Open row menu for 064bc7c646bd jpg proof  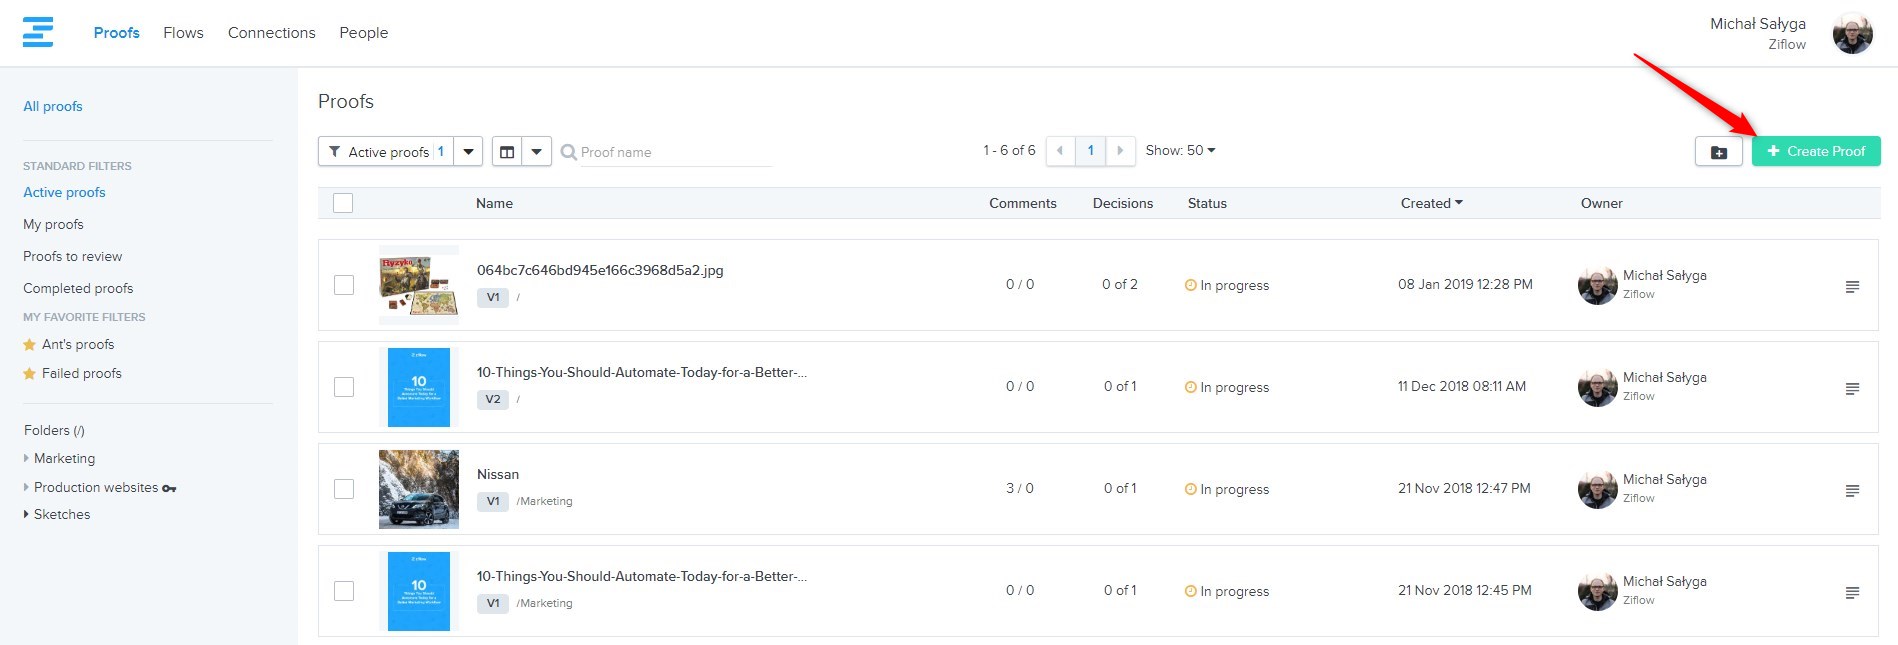pyautogui.click(x=1852, y=286)
